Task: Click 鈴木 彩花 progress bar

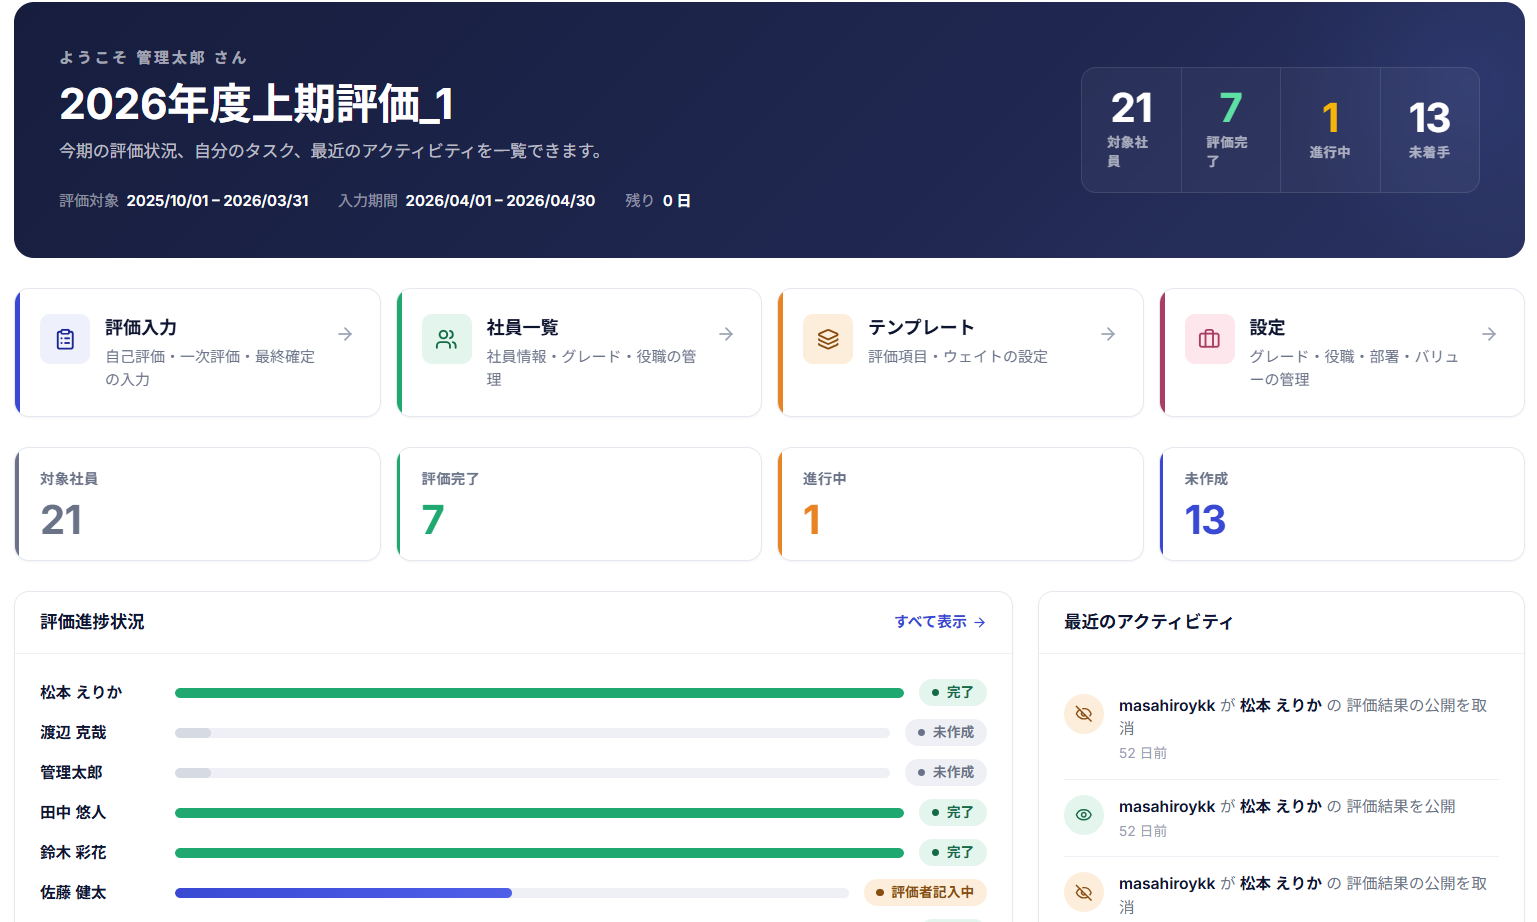Action: pyautogui.click(x=539, y=853)
